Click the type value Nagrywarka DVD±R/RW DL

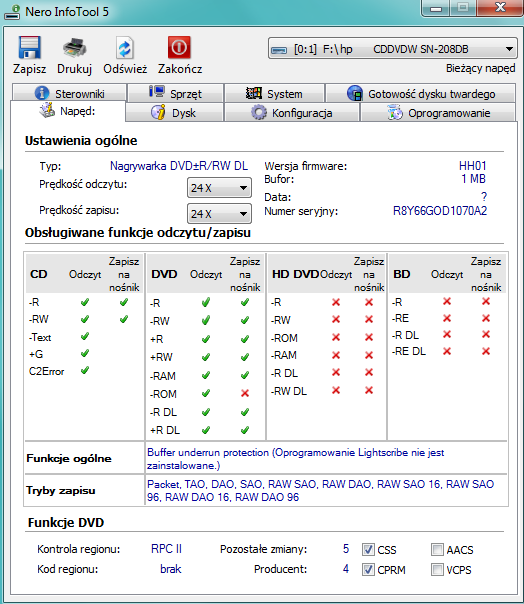point(179,166)
